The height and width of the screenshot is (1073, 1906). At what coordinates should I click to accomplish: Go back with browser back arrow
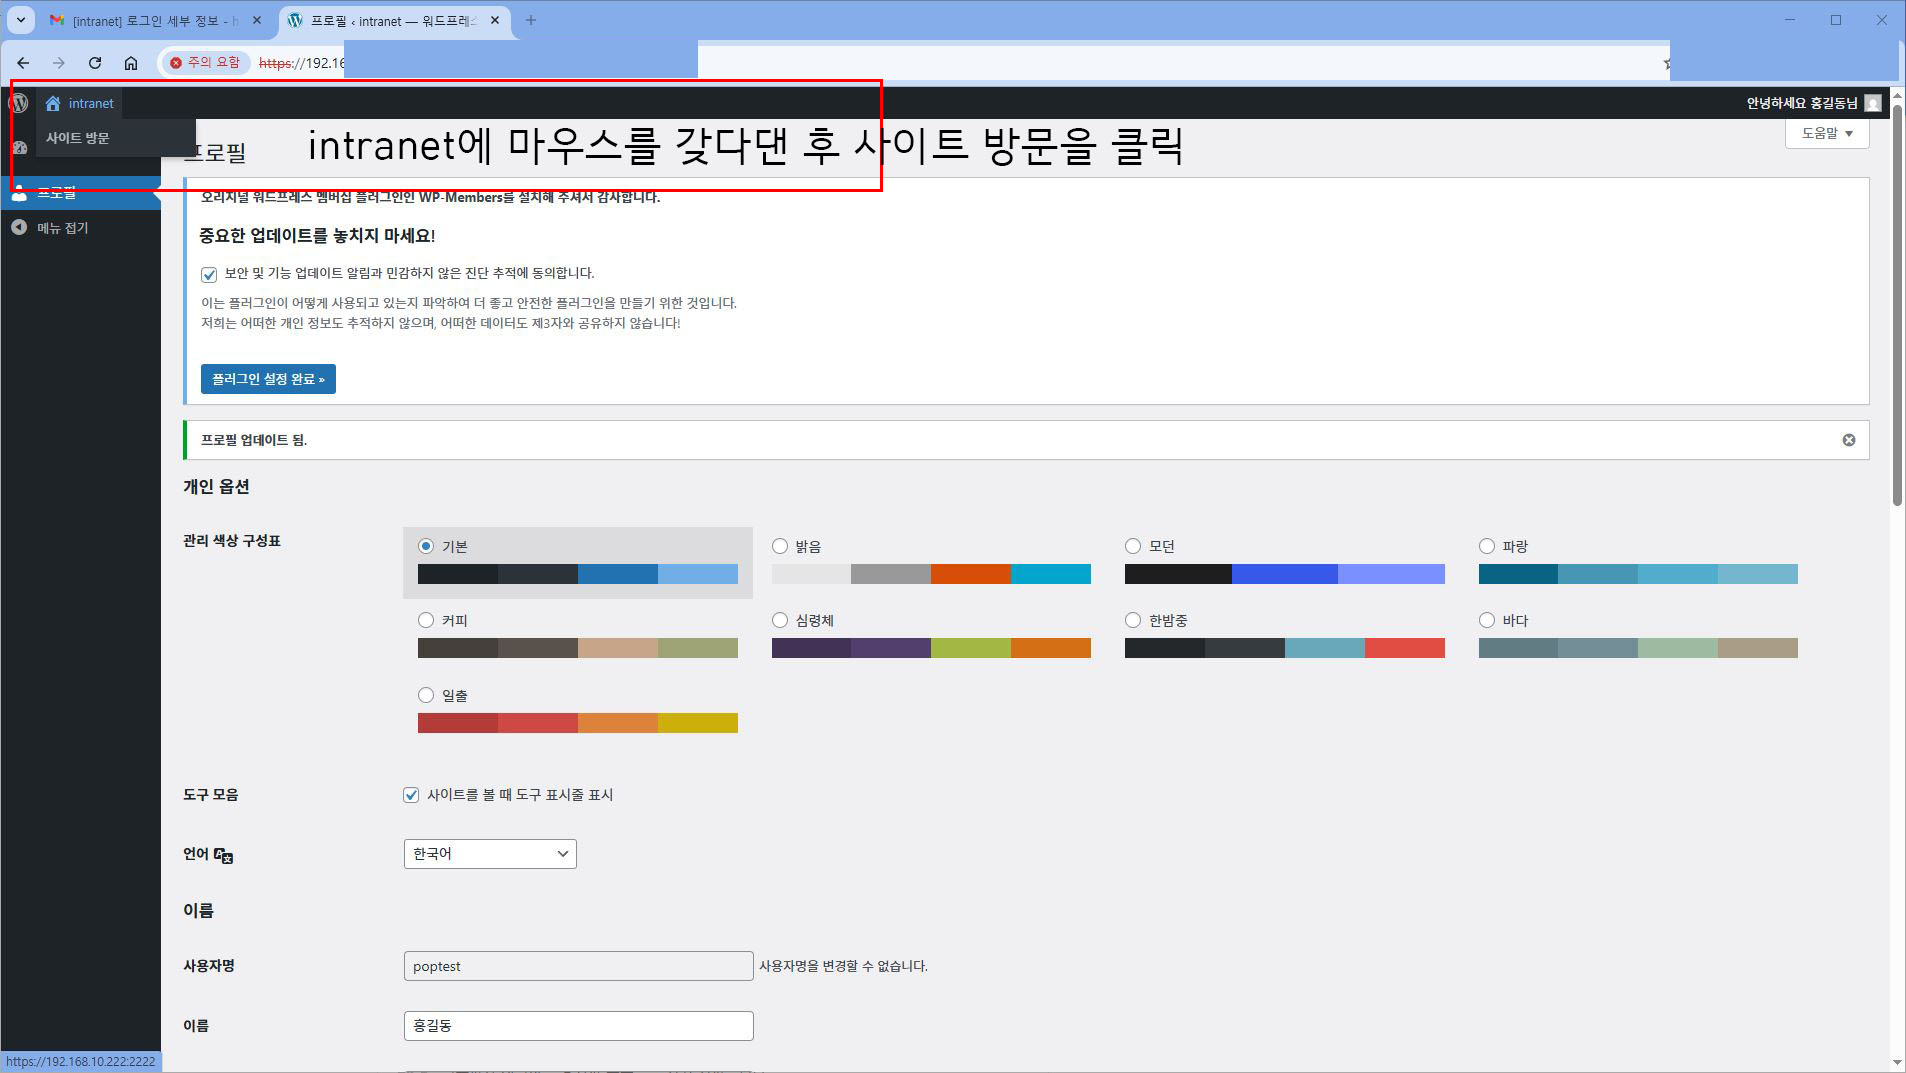tap(23, 63)
